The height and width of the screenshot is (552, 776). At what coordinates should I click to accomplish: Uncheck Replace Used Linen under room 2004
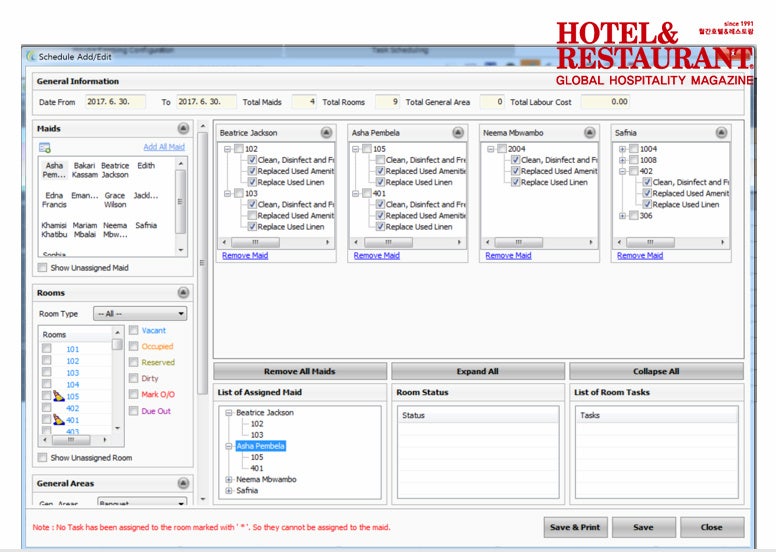[x=516, y=182]
